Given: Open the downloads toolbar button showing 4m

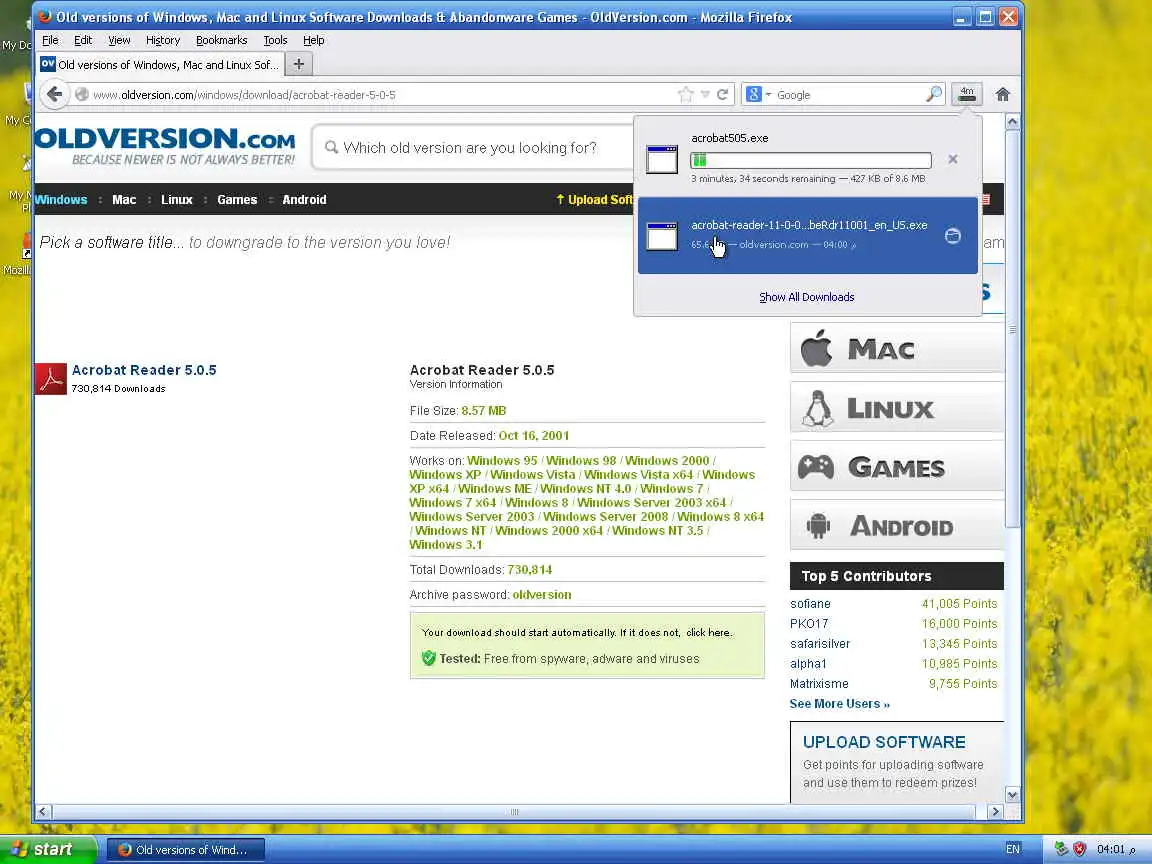Looking at the screenshot, I should (966, 94).
